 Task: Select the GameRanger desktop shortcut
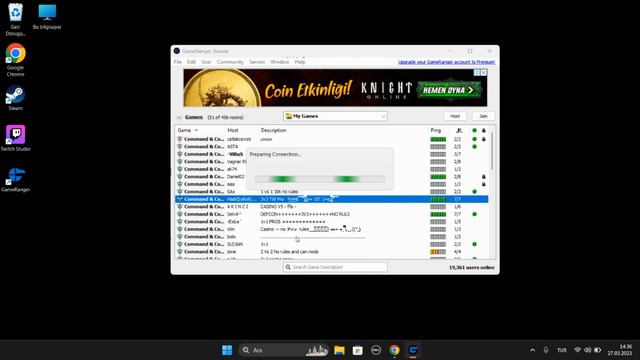tap(16, 179)
